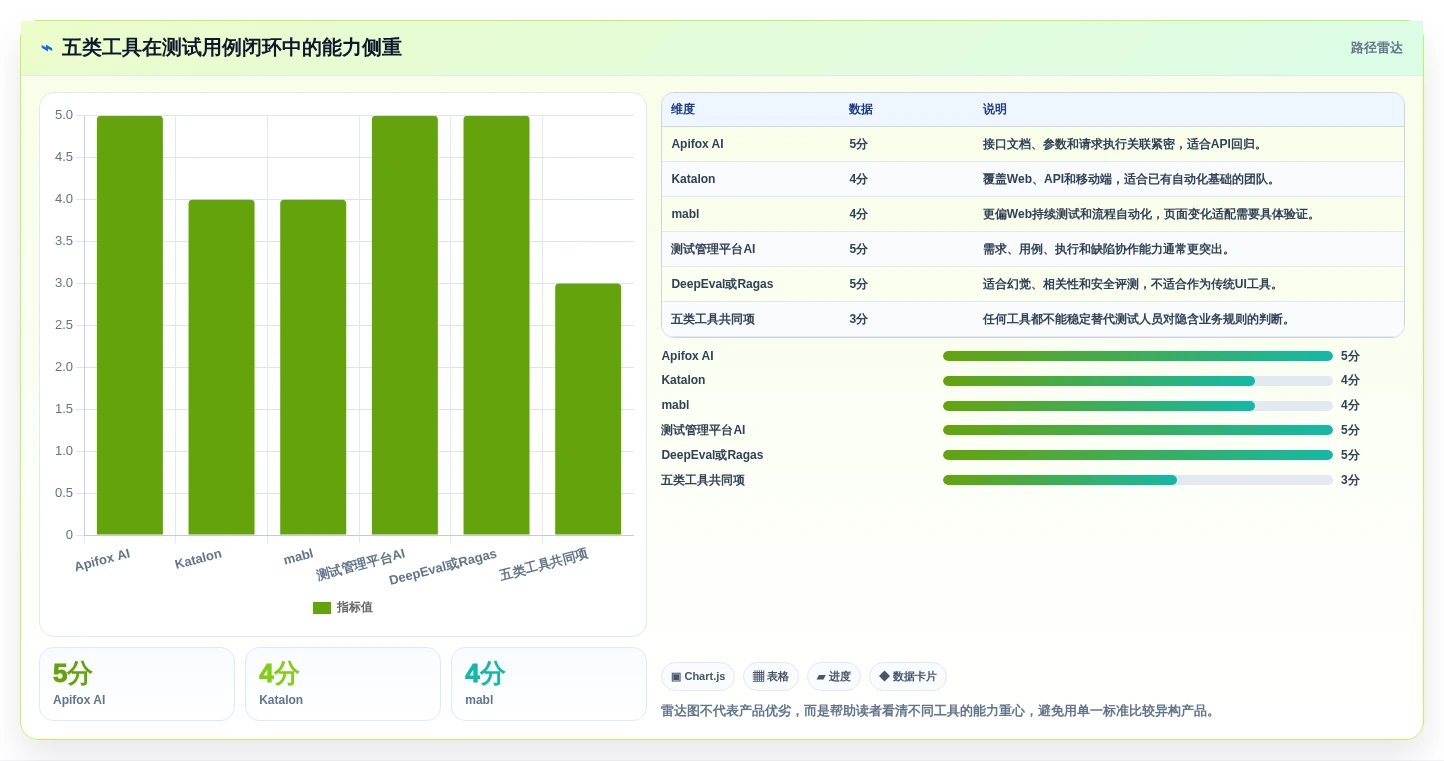This screenshot has width=1444, height=761.
Task: Click the Chart.js tag button
Action: (x=698, y=677)
